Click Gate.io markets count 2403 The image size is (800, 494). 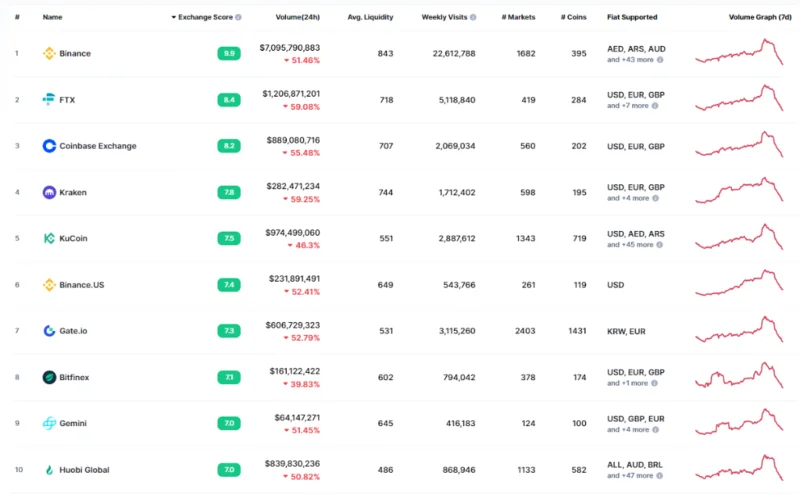[x=525, y=331]
